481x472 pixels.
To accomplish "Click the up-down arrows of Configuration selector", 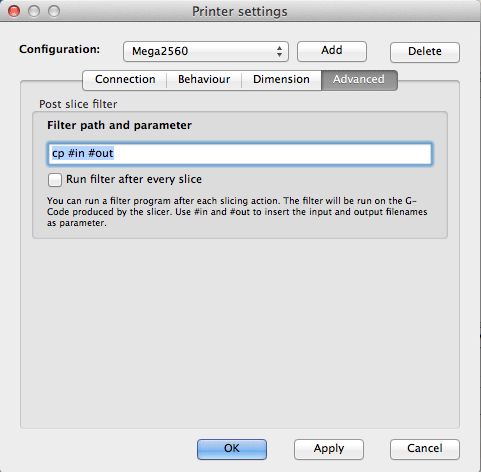I will (x=279, y=51).
